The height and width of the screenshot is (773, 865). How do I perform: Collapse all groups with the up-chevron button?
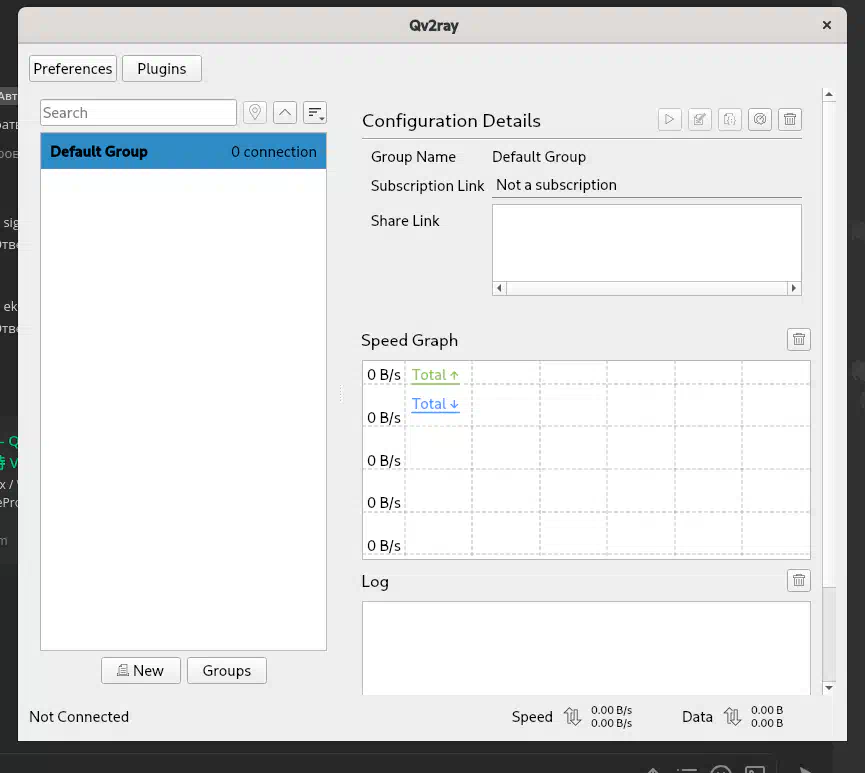(285, 113)
